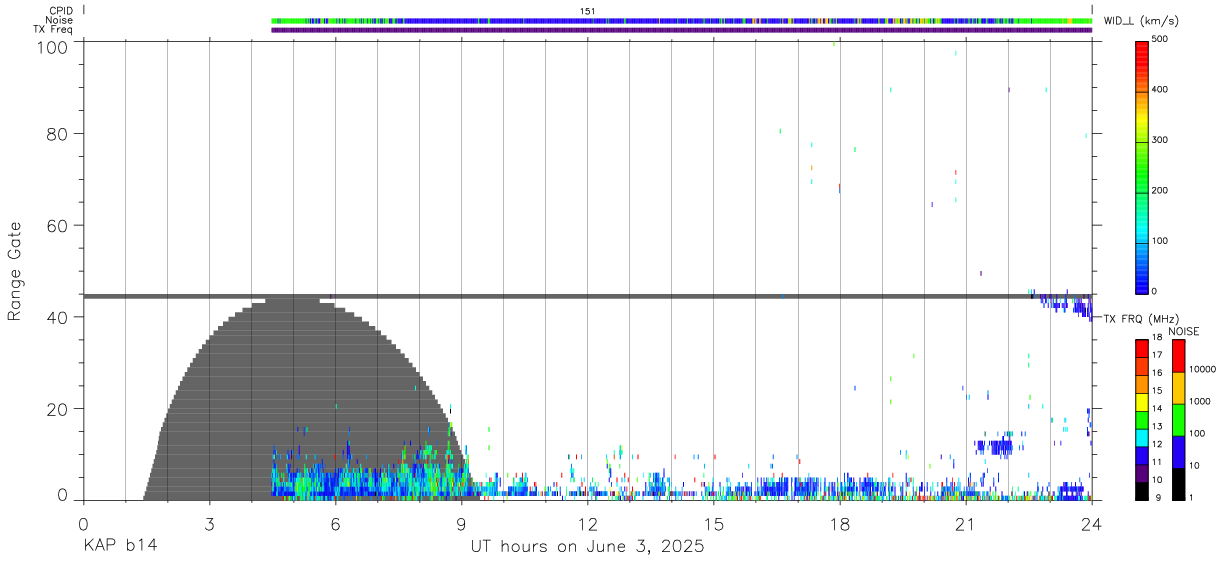
Task: Pick the black 9–10 MHz TX FRQ swatch
Action: (x=1141, y=490)
